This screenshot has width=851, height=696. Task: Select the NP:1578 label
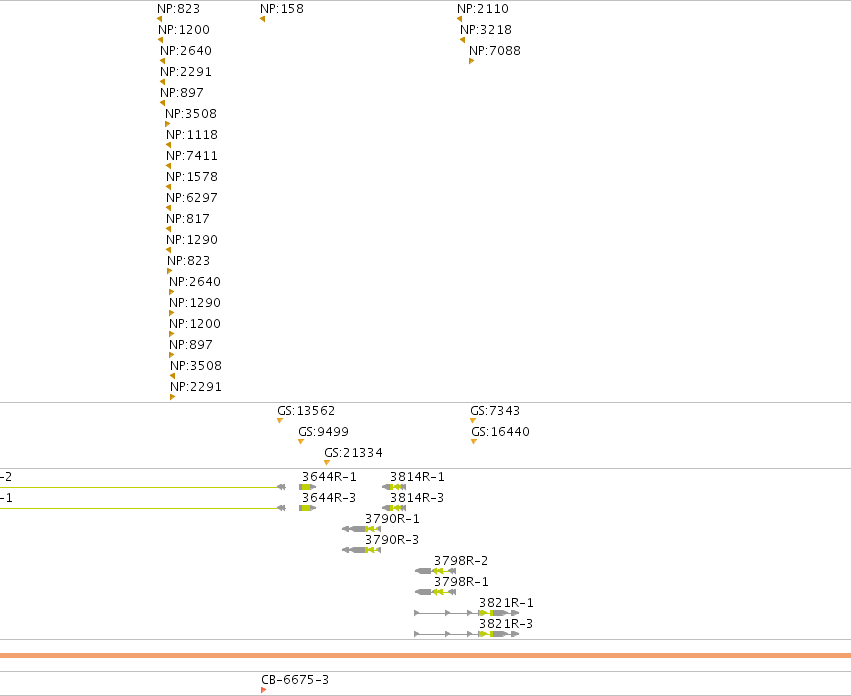click(192, 177)
